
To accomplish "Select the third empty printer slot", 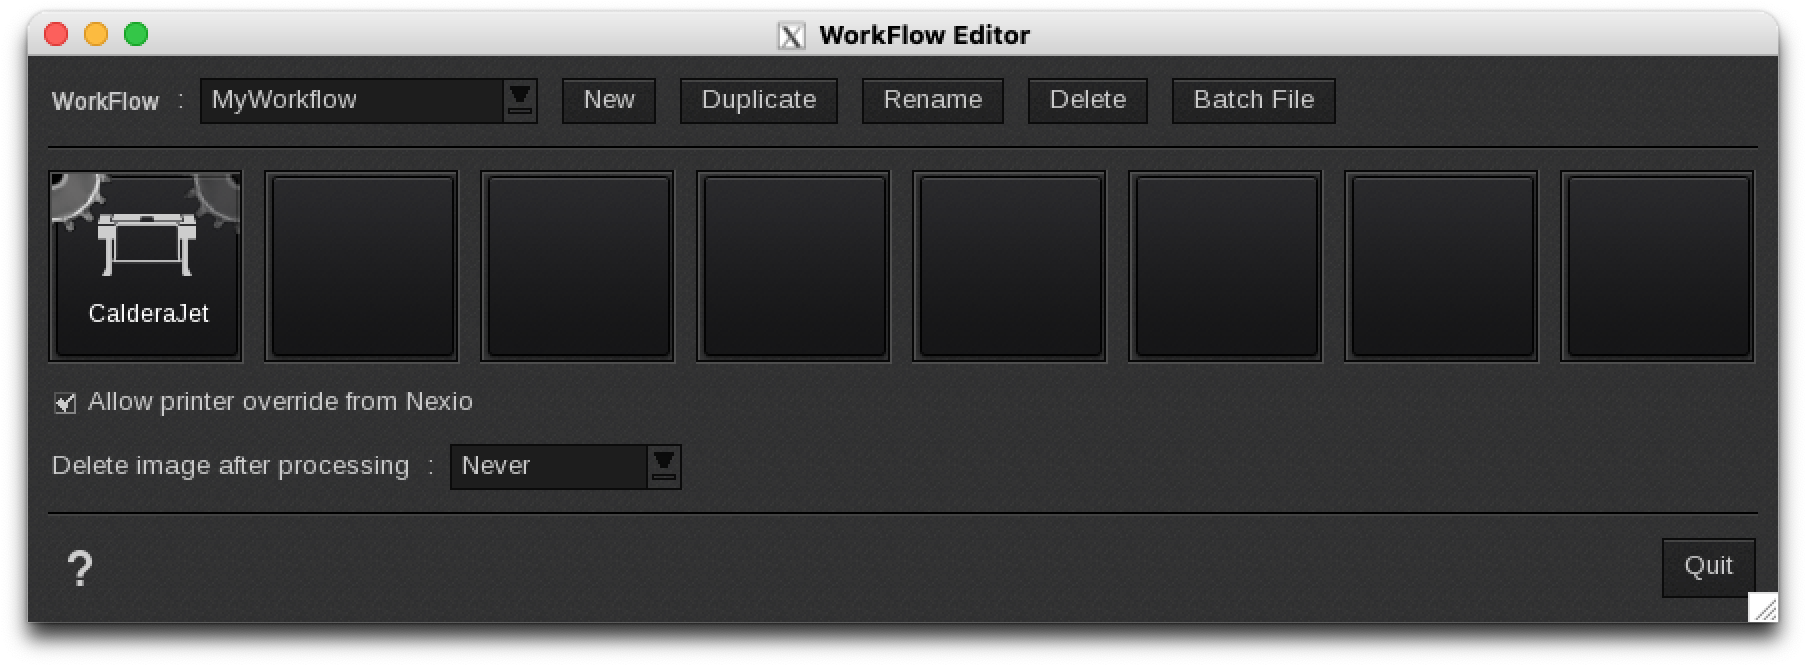I will click(792, 265).
